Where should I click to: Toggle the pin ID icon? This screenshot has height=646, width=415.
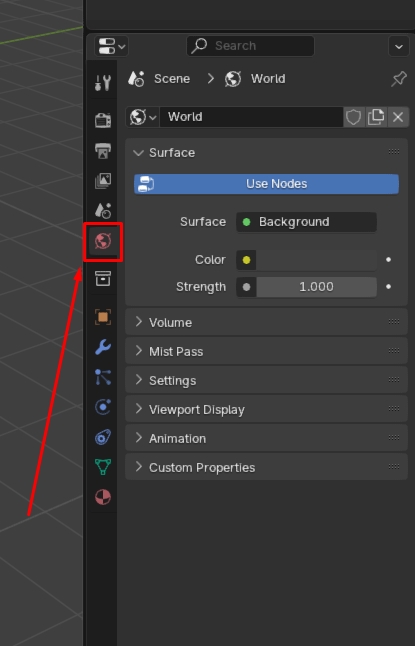tap(399, 79)
